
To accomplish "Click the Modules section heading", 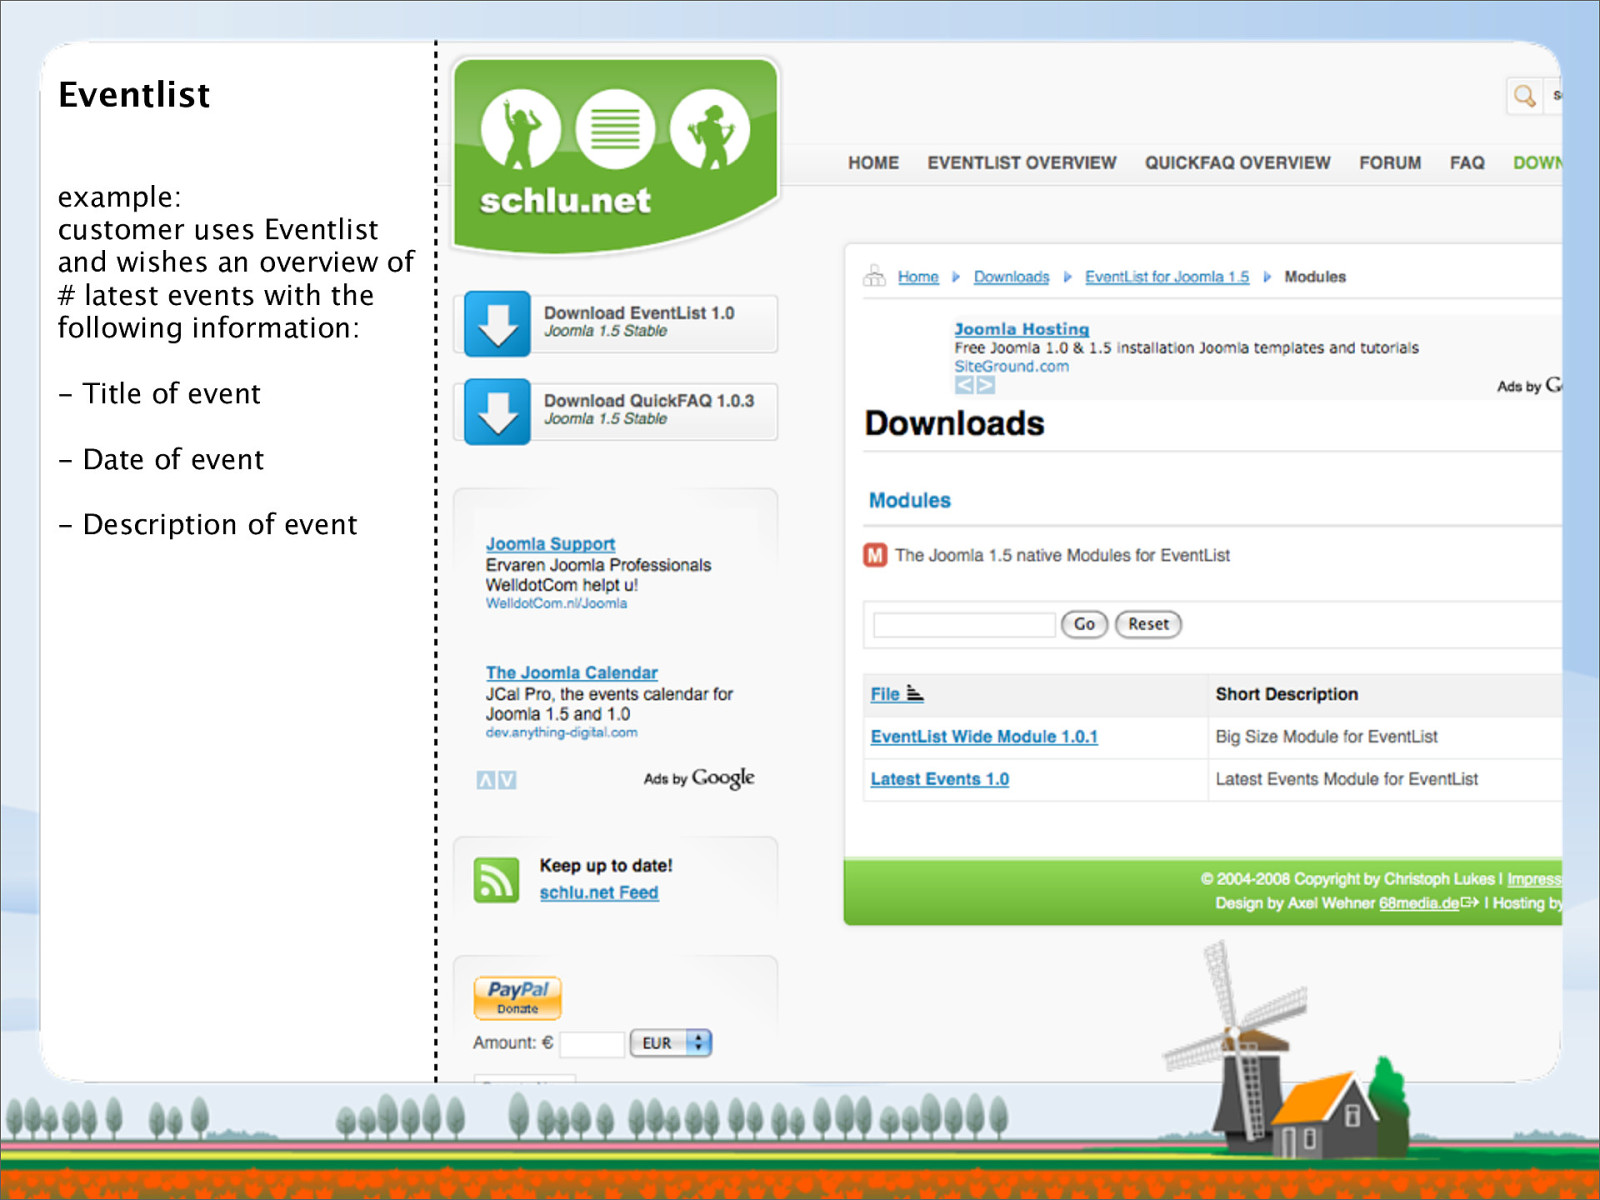I will [910, 500].
